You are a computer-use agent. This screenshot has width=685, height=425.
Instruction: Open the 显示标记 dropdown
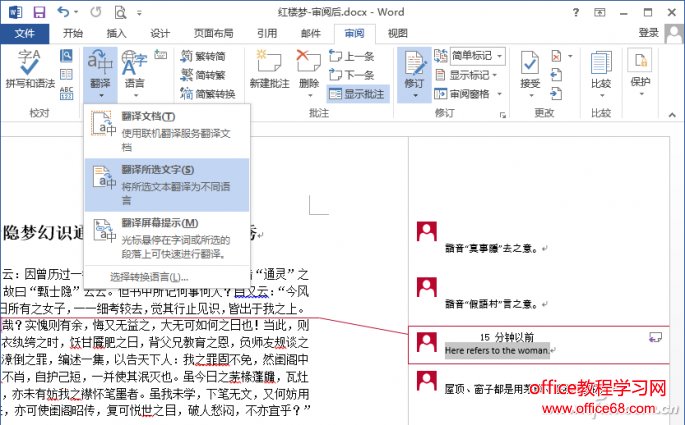[x=466, y=75]
